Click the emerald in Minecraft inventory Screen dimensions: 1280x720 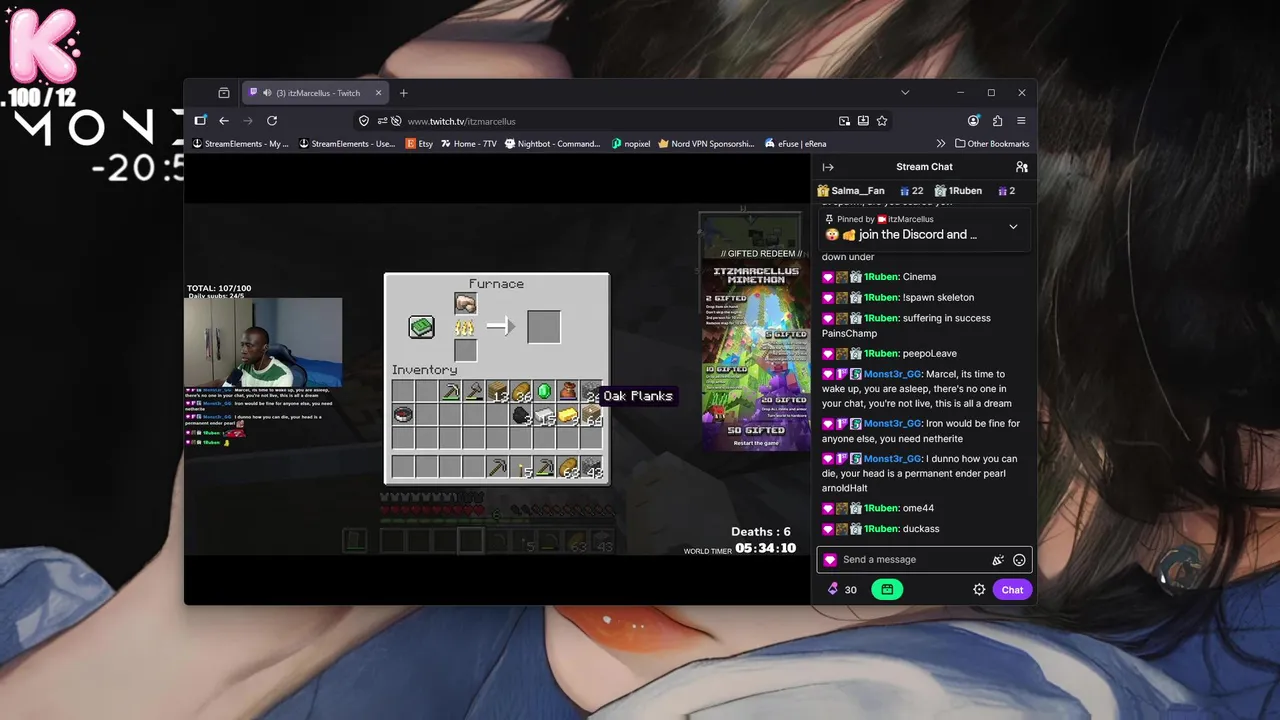point(544,391)
